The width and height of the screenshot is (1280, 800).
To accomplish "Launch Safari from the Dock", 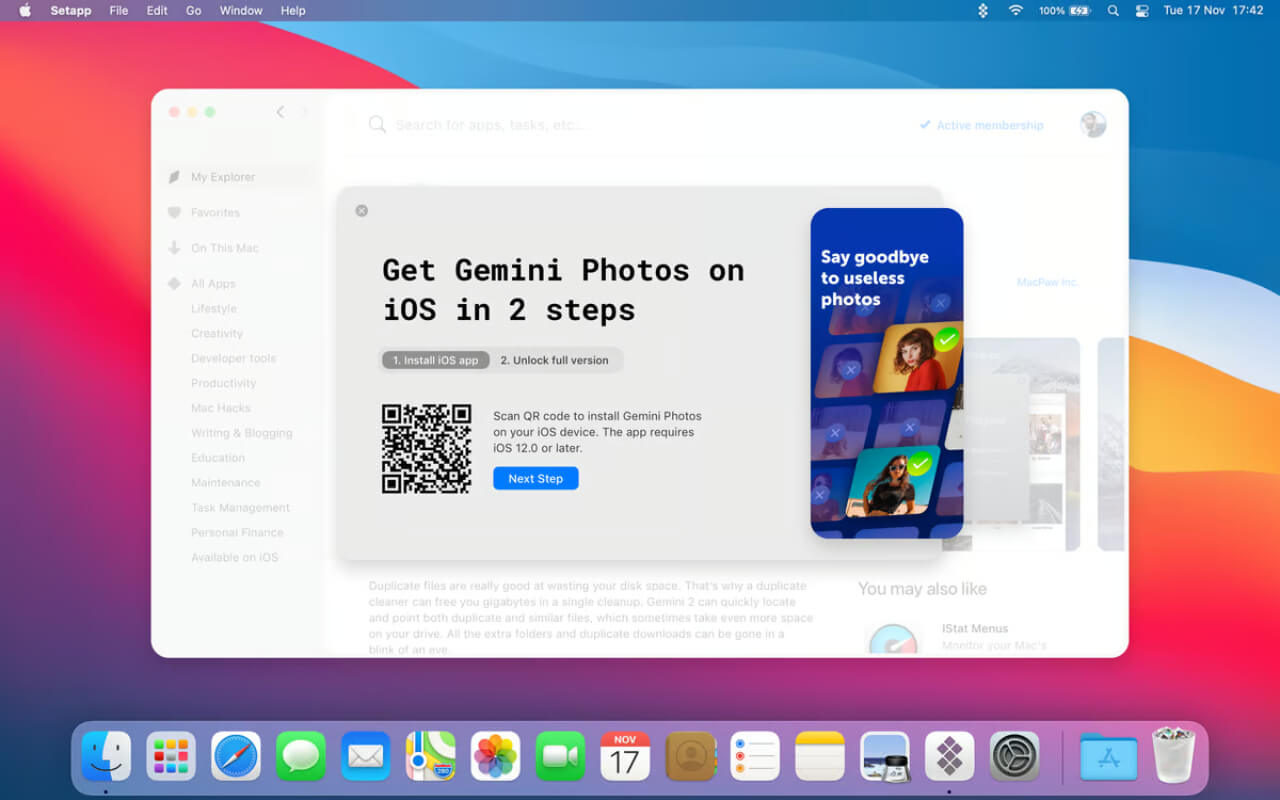I will click(x=236, y=756).
